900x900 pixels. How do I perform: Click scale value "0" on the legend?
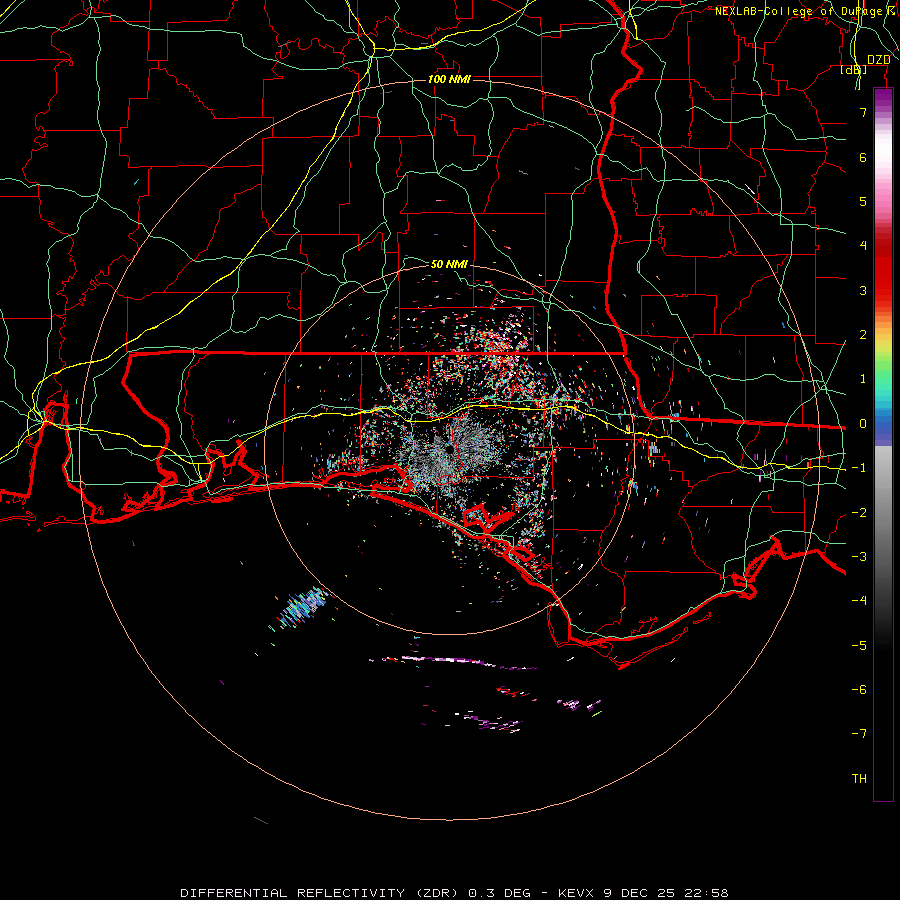tap(863, 424)
